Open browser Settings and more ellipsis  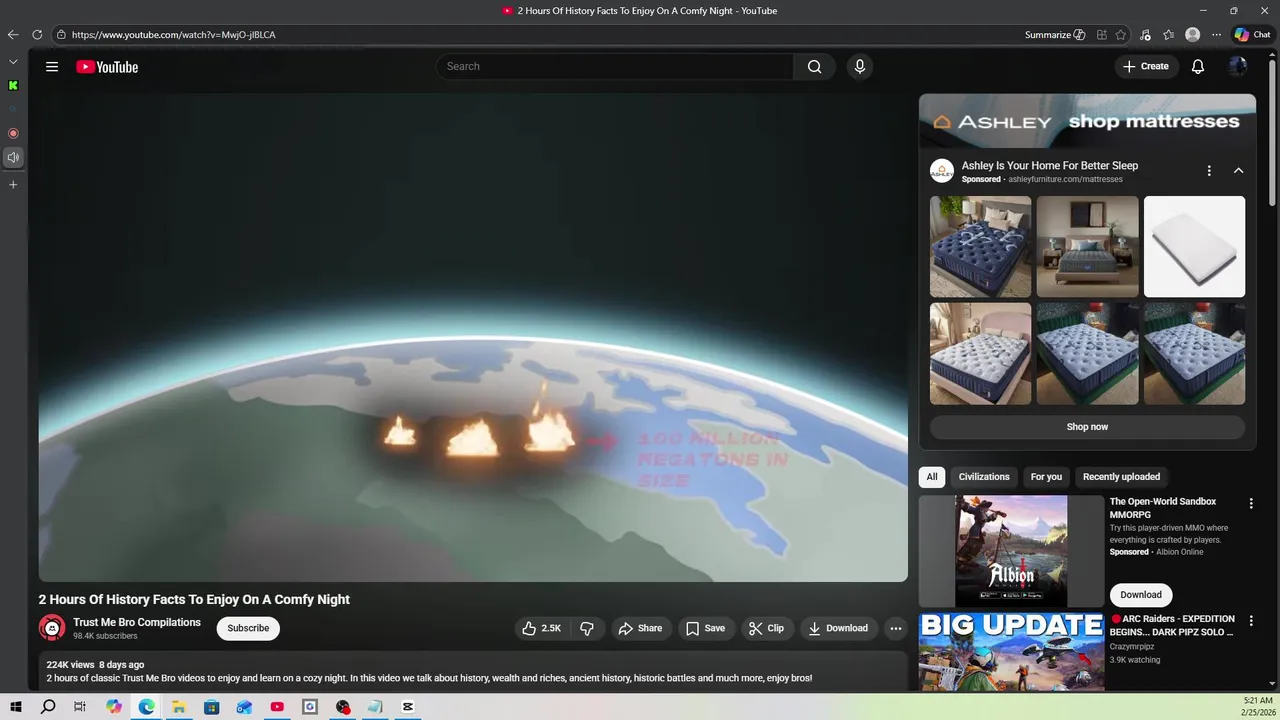tap(1216, 35)
